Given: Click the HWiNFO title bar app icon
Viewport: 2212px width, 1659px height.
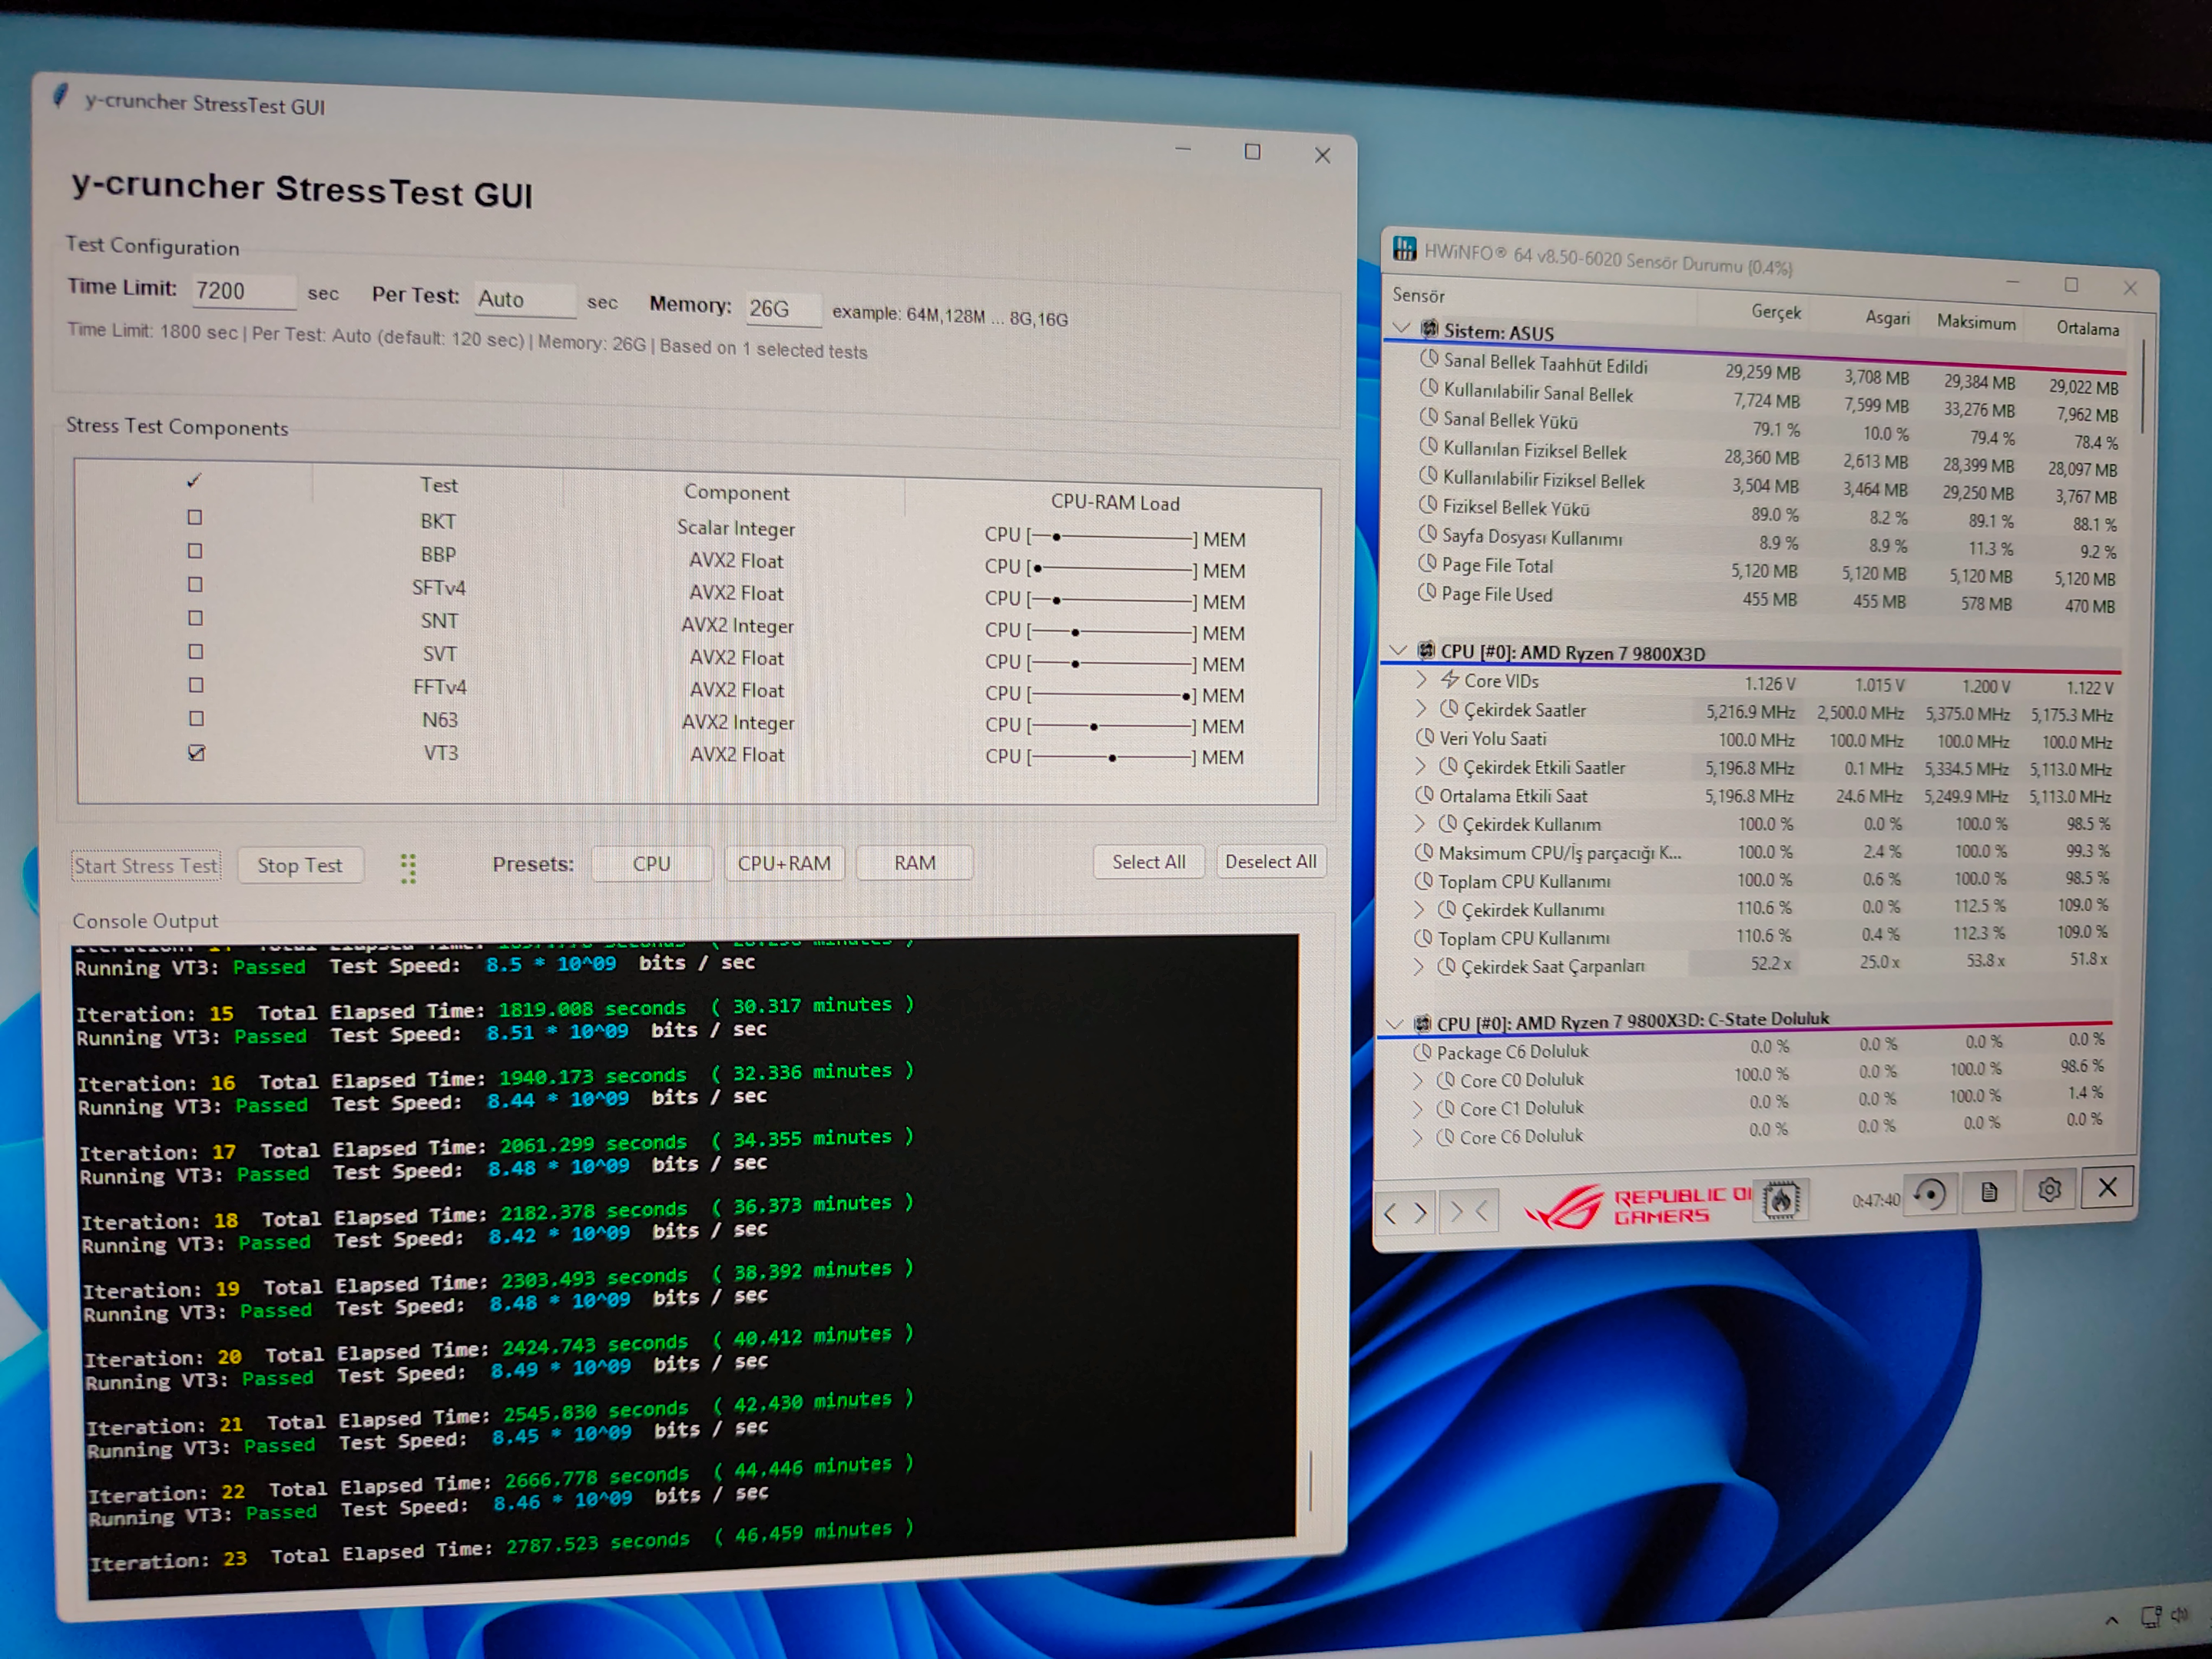Looking at the screenshot, I should point(1405,248).
